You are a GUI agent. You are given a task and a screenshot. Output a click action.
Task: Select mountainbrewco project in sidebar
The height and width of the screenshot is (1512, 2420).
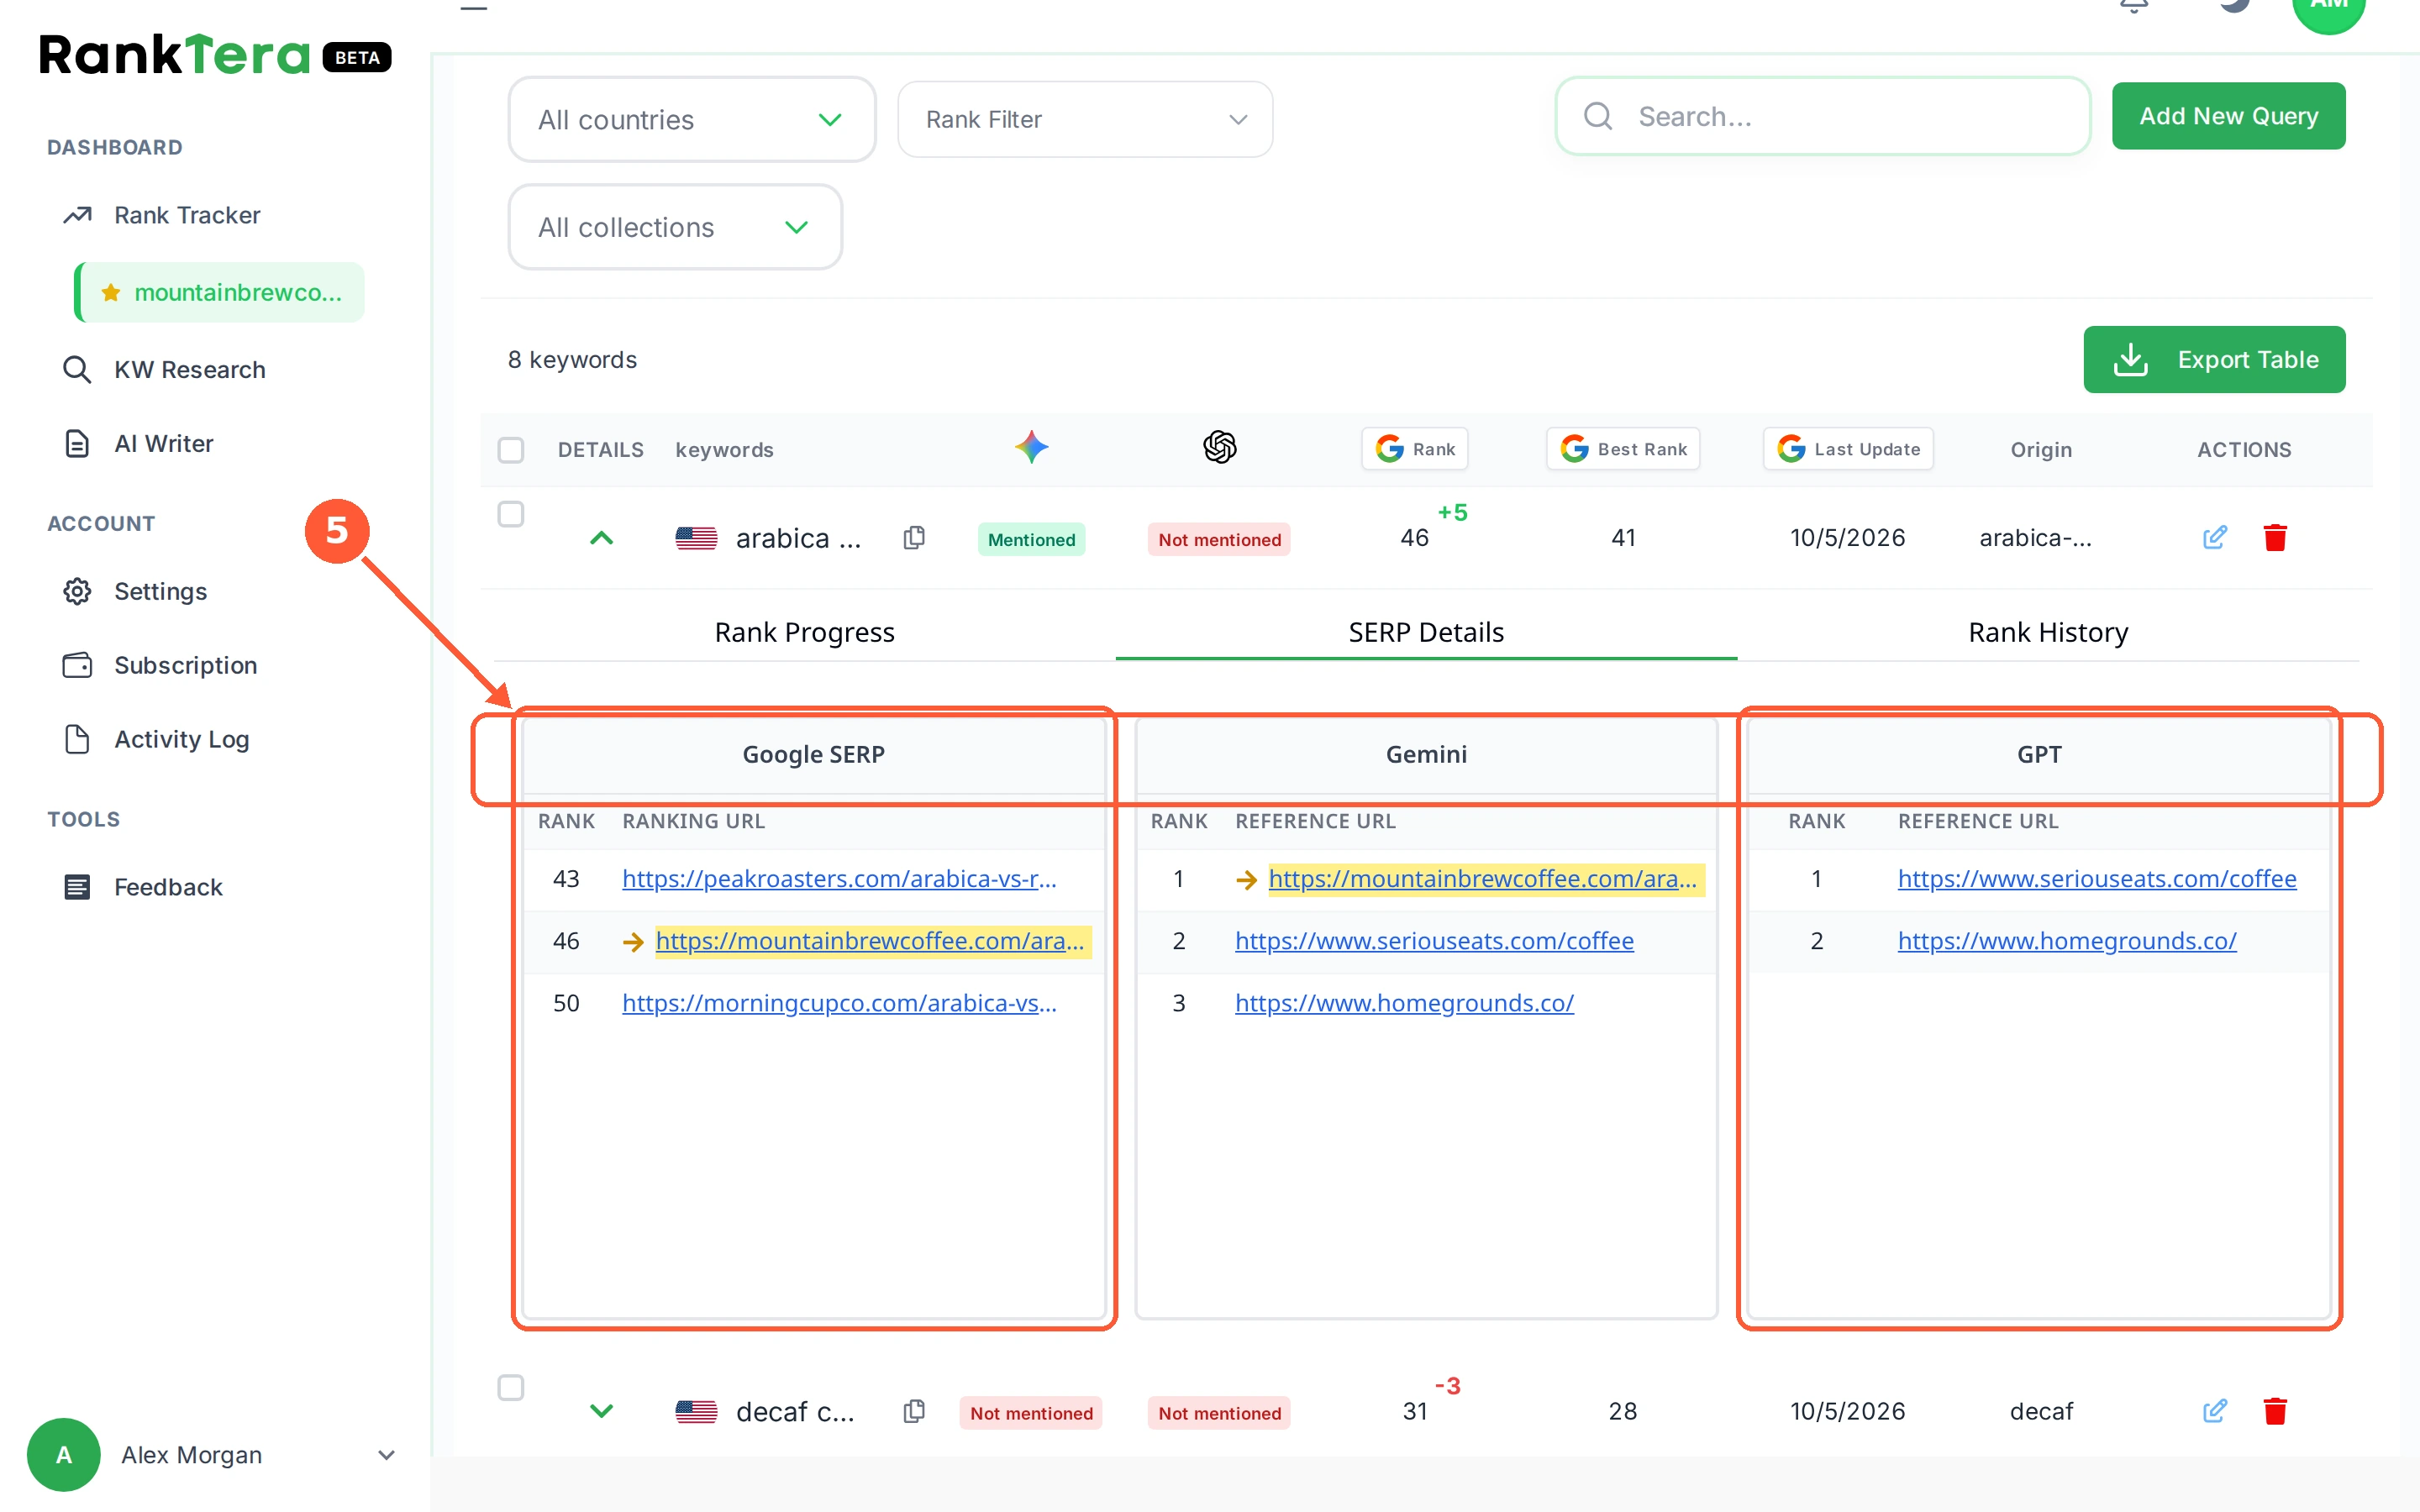point(220,292)
